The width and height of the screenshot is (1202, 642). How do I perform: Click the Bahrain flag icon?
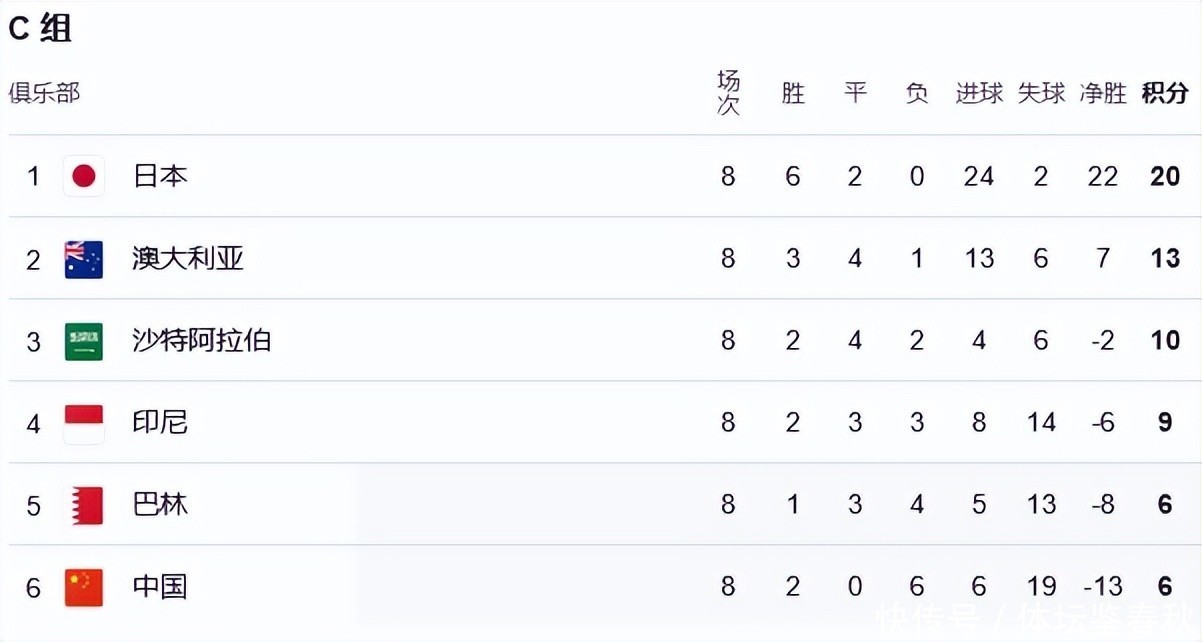(x=84, y=505)
